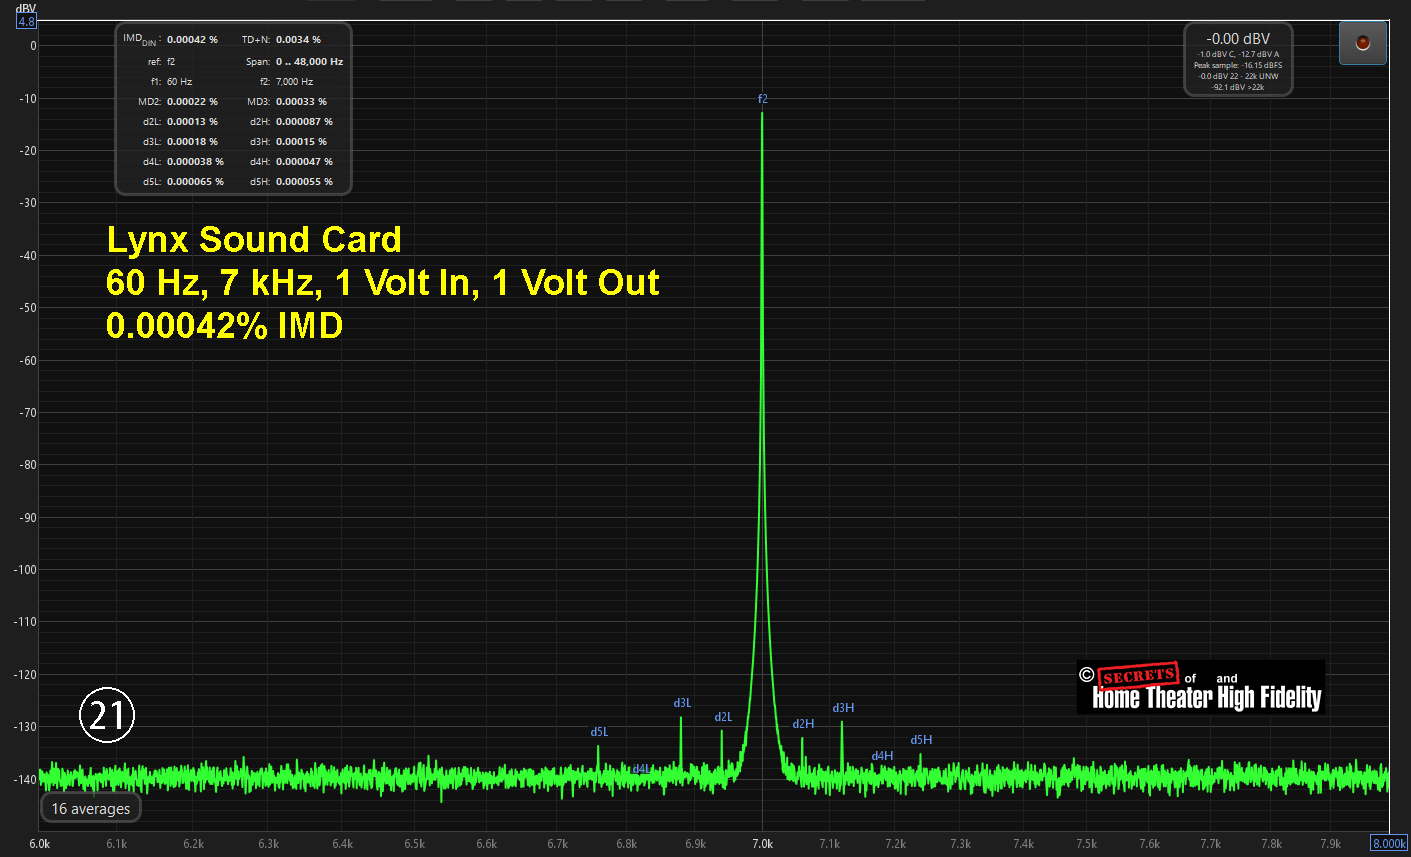Select the TD+N 0.0034 % value
This screenshot has height=857, width=1411.
(281, 40)
